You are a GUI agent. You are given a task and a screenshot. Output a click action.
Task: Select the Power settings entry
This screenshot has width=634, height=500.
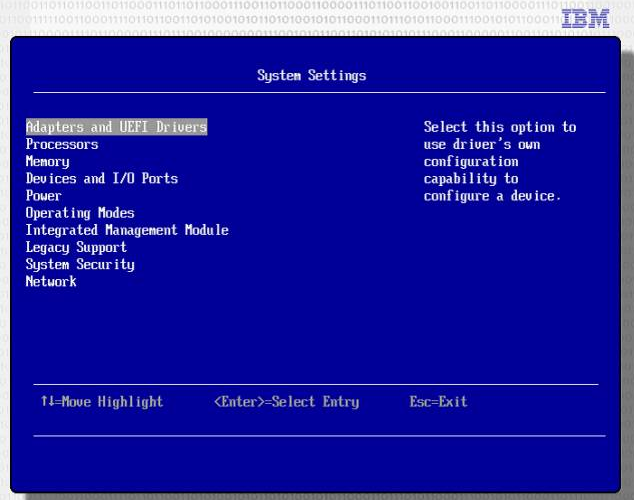click(44, 196)
